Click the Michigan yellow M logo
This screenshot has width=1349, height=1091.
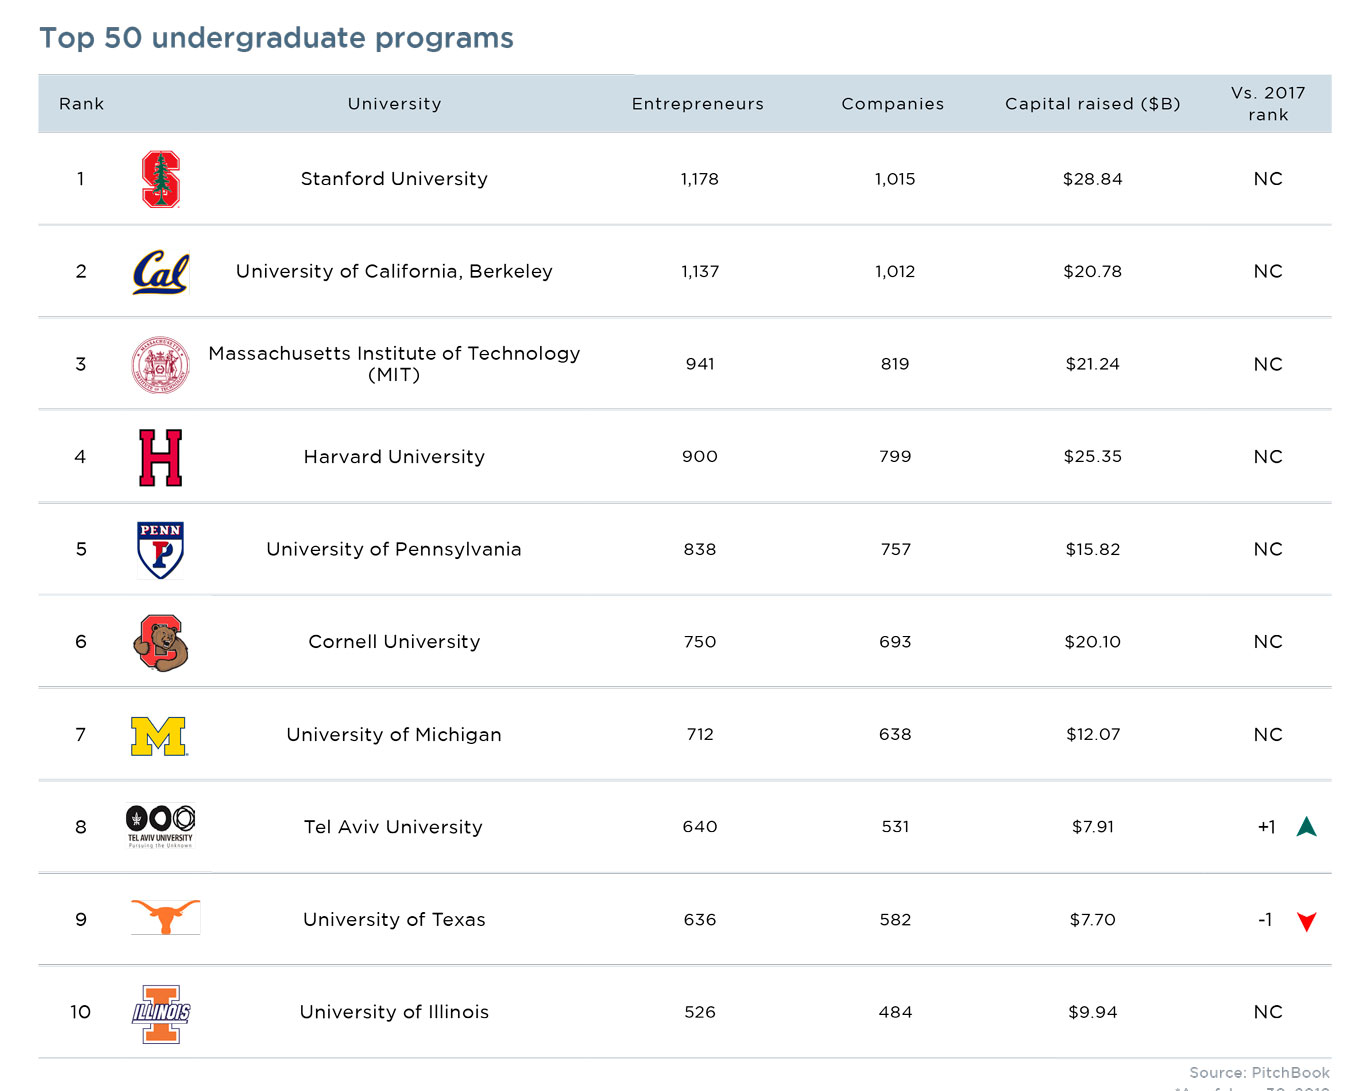[159, 735]
